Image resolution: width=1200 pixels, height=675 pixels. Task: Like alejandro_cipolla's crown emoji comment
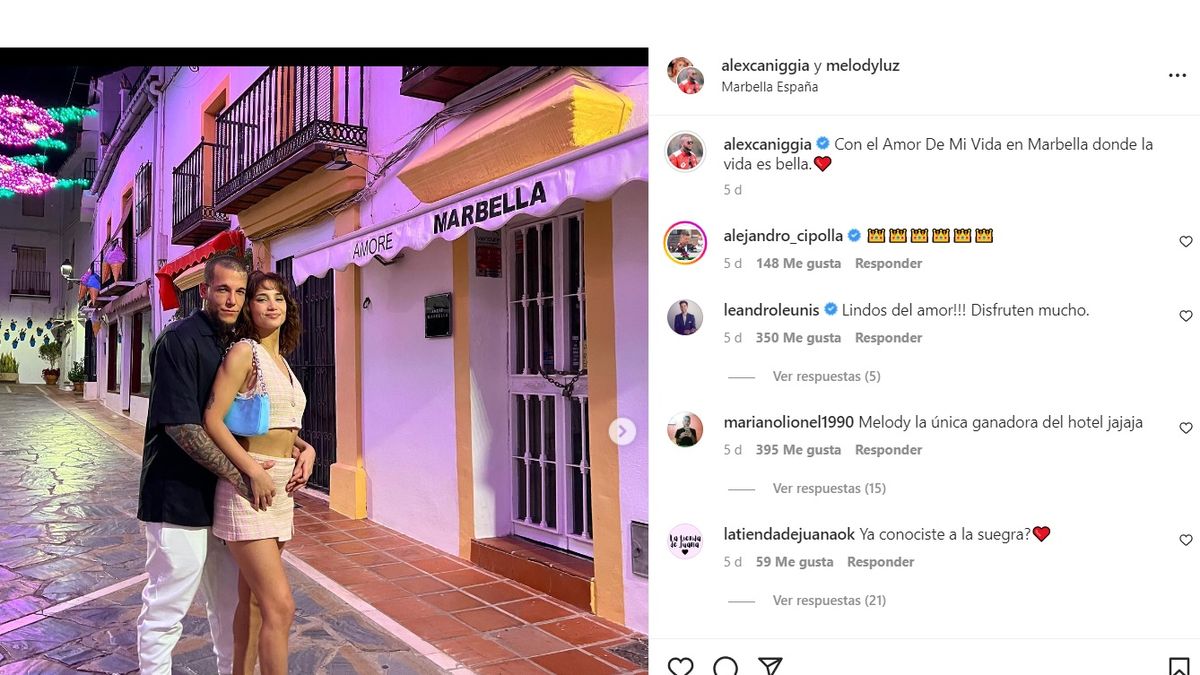(x=1186, y=242)
